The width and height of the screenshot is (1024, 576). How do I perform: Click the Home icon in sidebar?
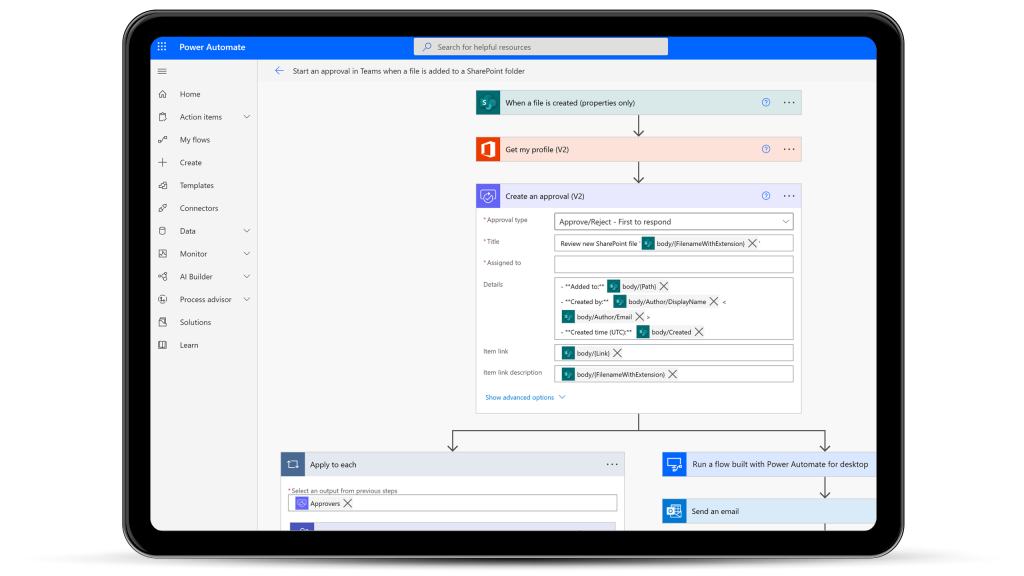(x=163, y=94)
